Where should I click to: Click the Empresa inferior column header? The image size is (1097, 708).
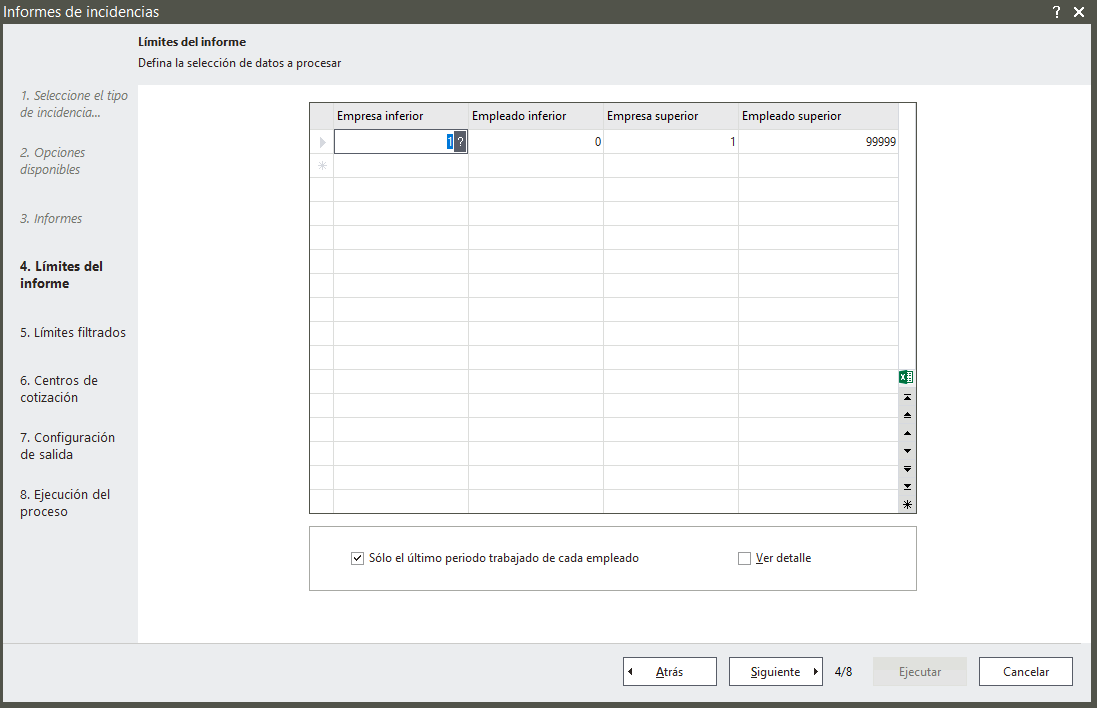pyautogui.click(x=401, y=116)
